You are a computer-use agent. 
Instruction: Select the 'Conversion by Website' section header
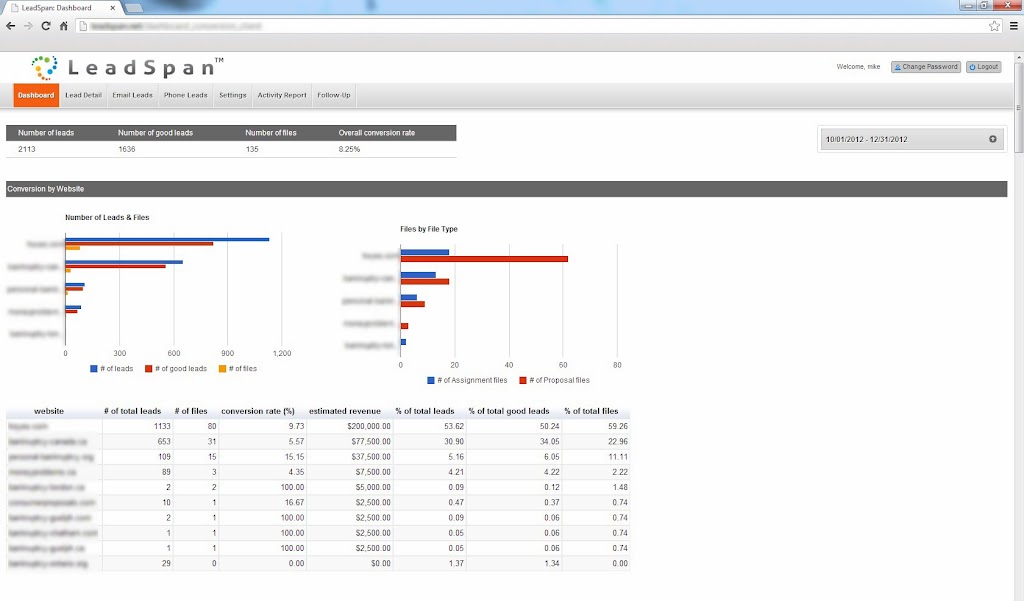click(507, 189)
